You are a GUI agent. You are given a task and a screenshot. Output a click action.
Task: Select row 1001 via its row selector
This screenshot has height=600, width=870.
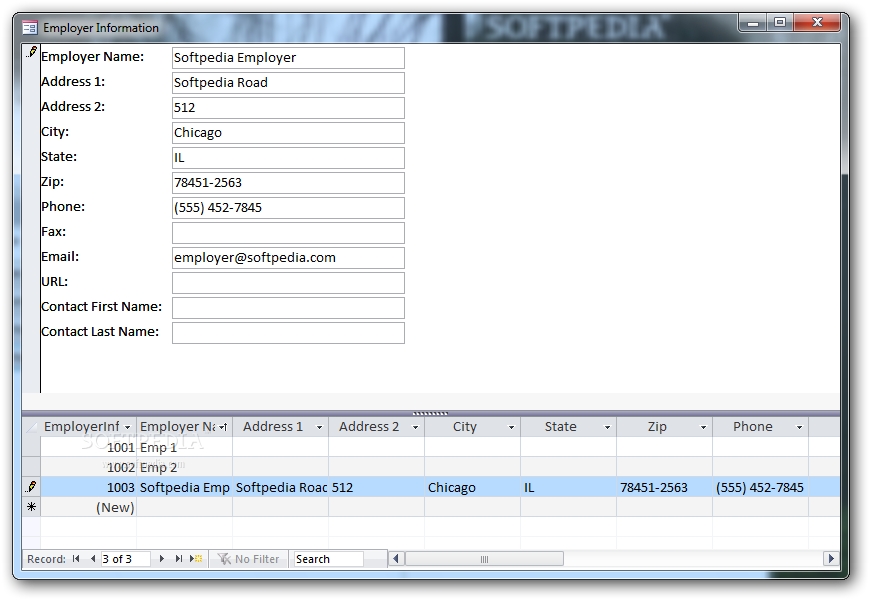[x=32, y=447]
